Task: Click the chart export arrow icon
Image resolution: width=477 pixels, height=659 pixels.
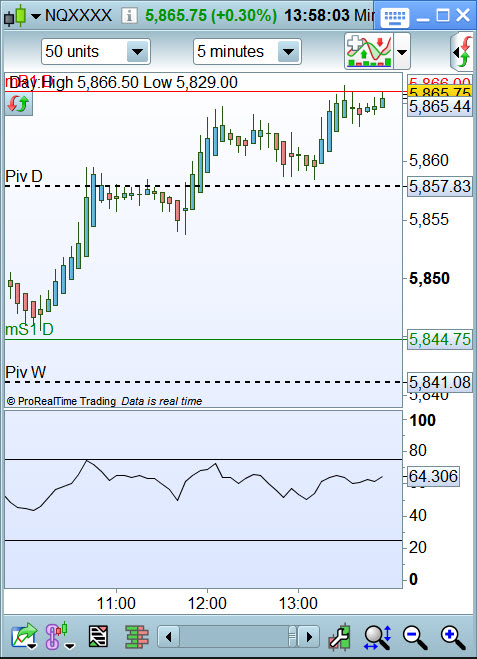Action: (x=24, y=637)
